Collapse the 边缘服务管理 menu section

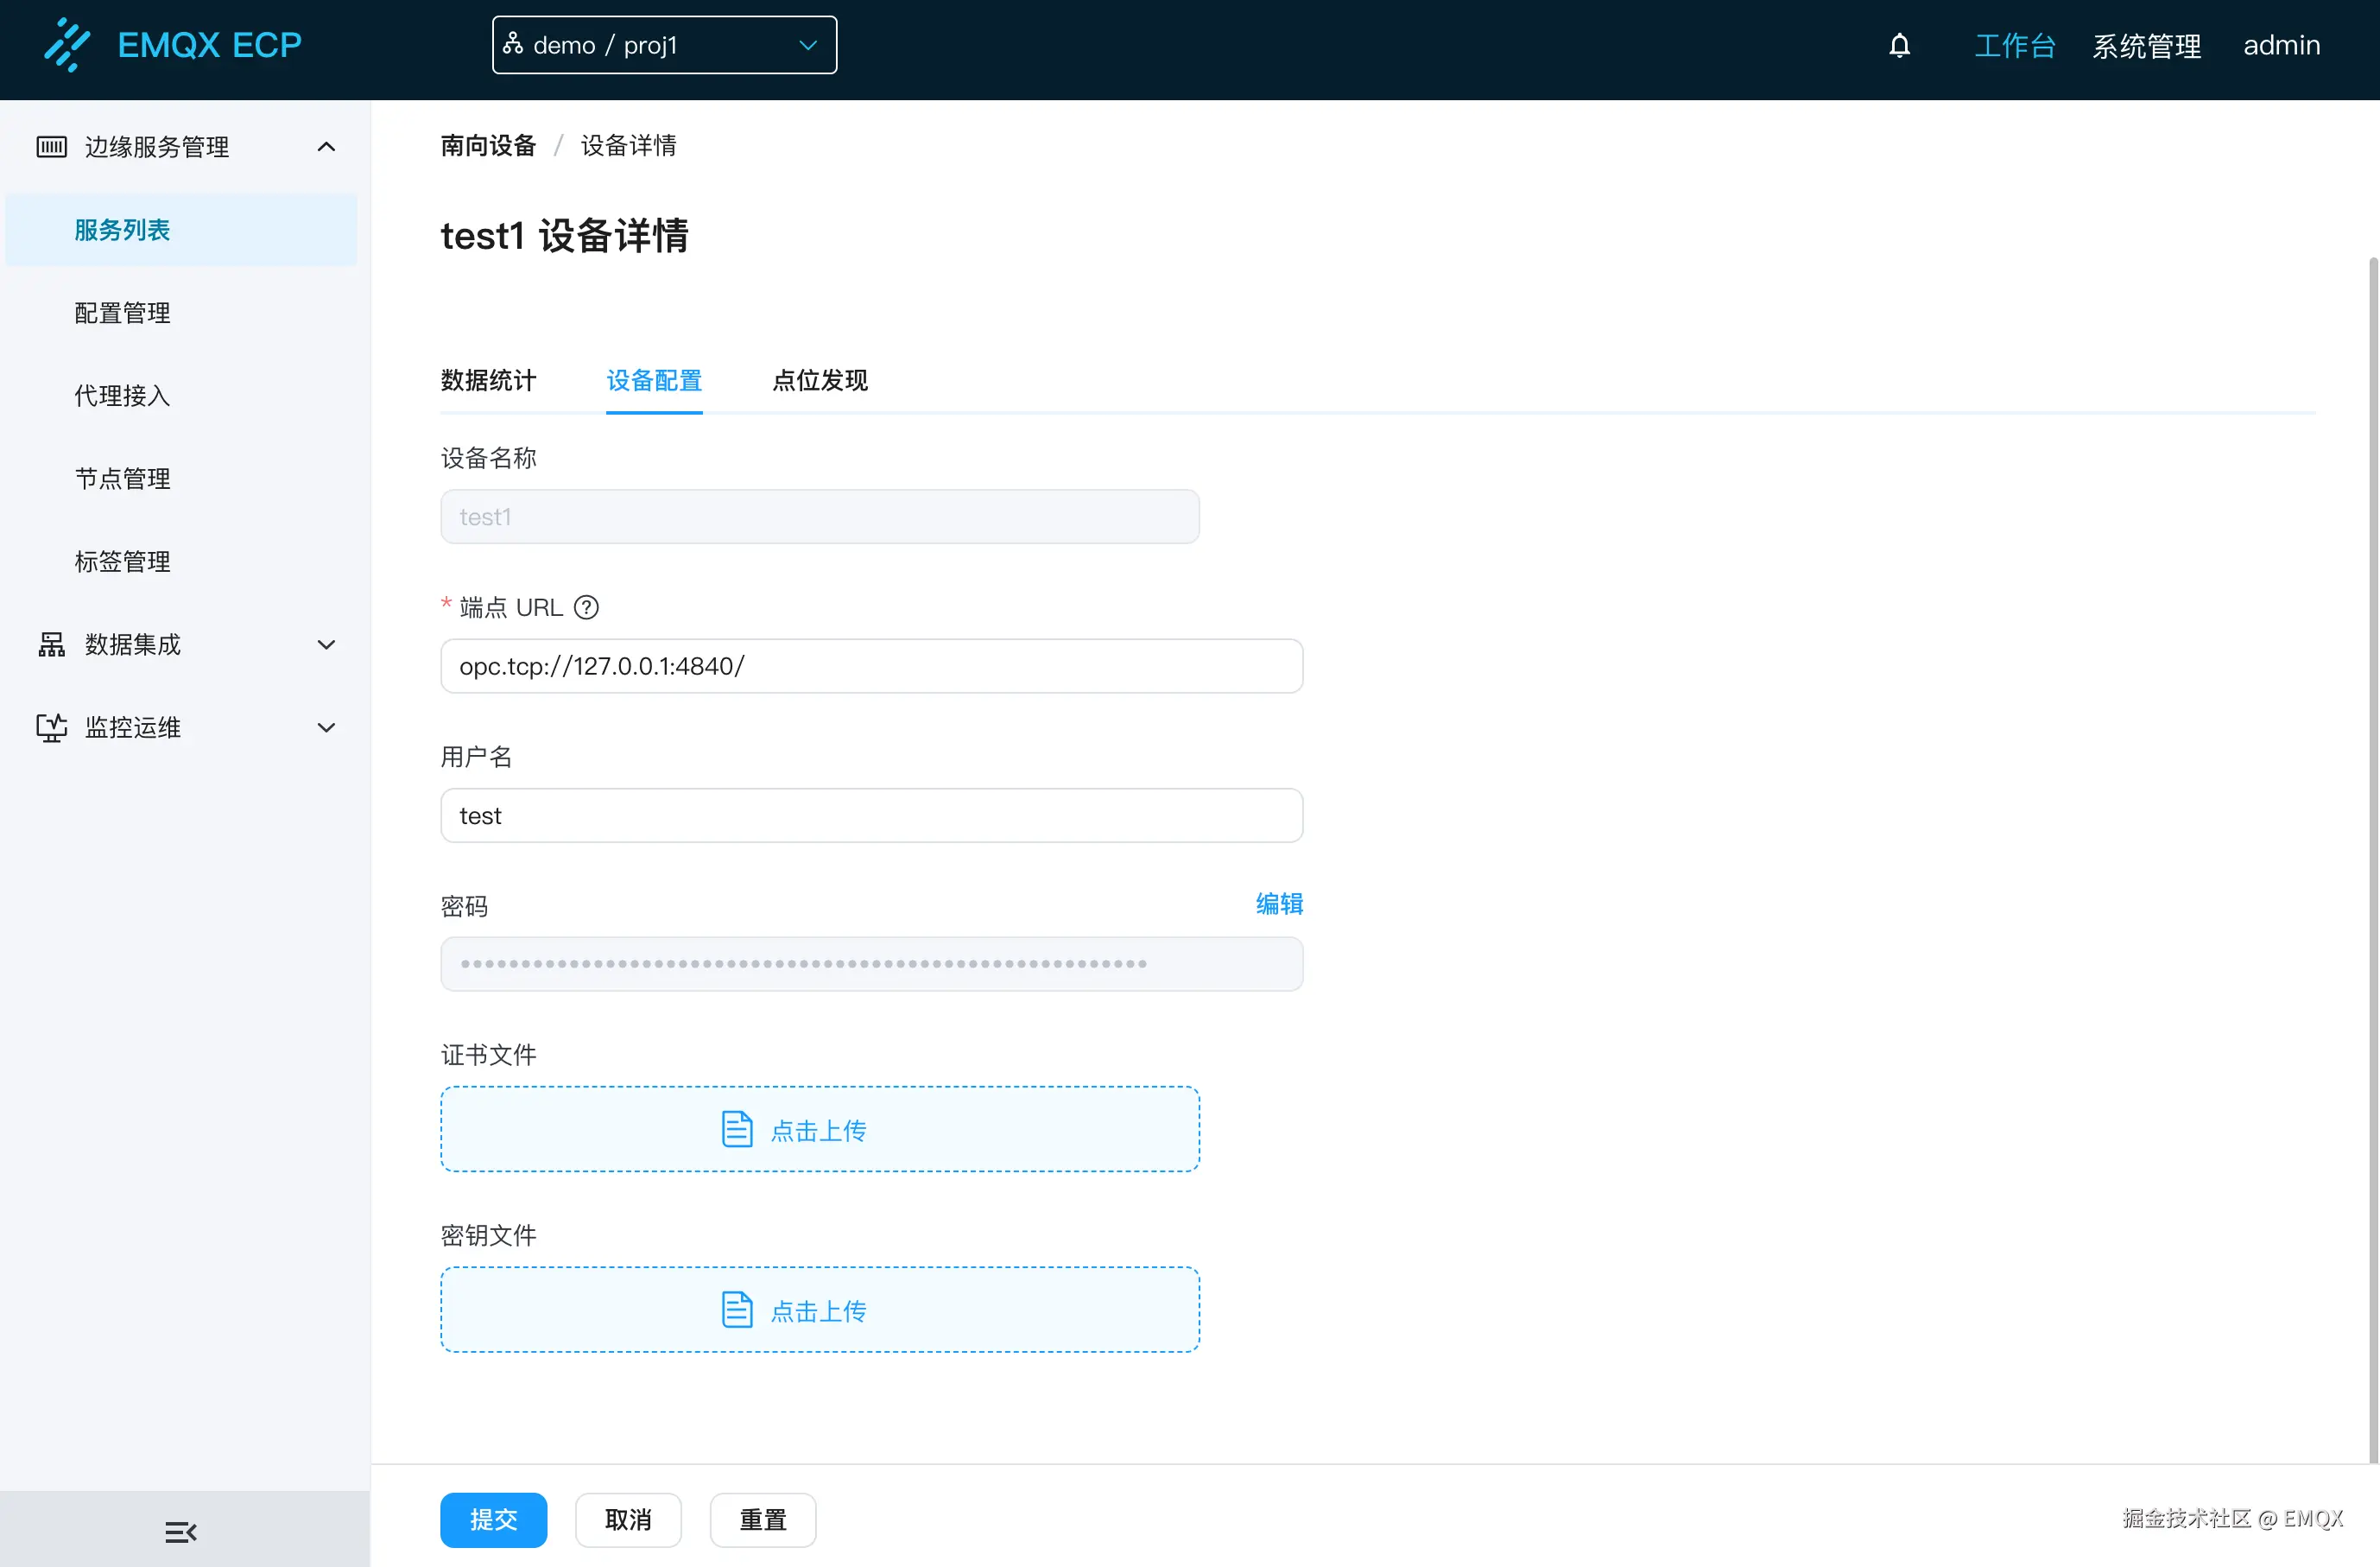pos(325,146)
